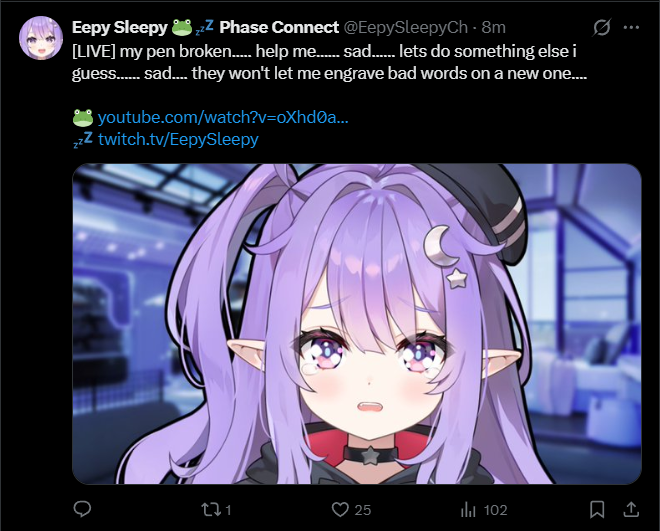660x531 pixels.
Task: Click the Eepy Sleepy display name
Action: (120, 27)
